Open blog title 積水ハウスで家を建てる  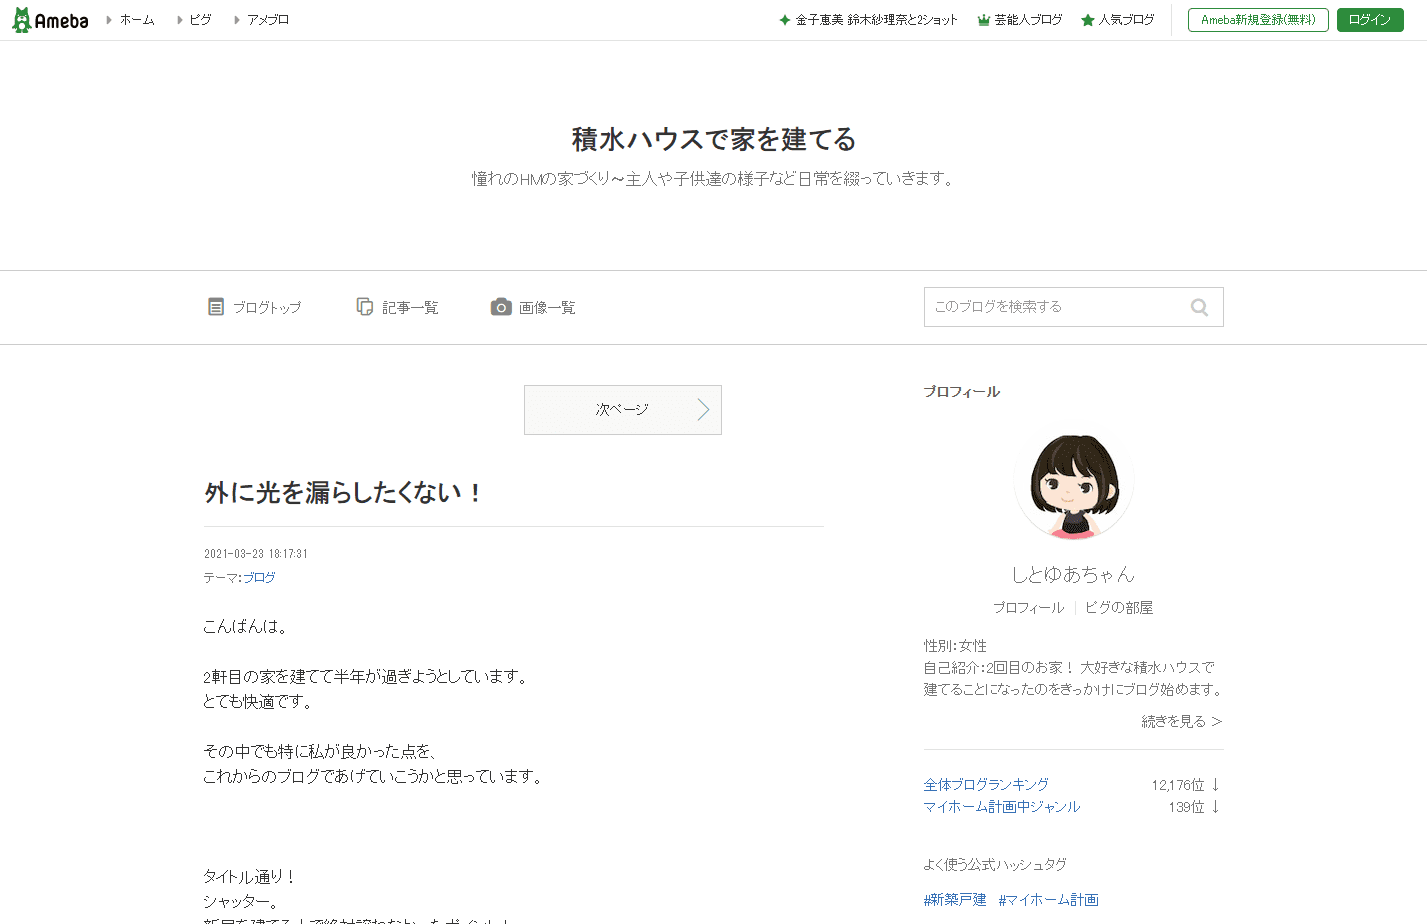(713, 139)
